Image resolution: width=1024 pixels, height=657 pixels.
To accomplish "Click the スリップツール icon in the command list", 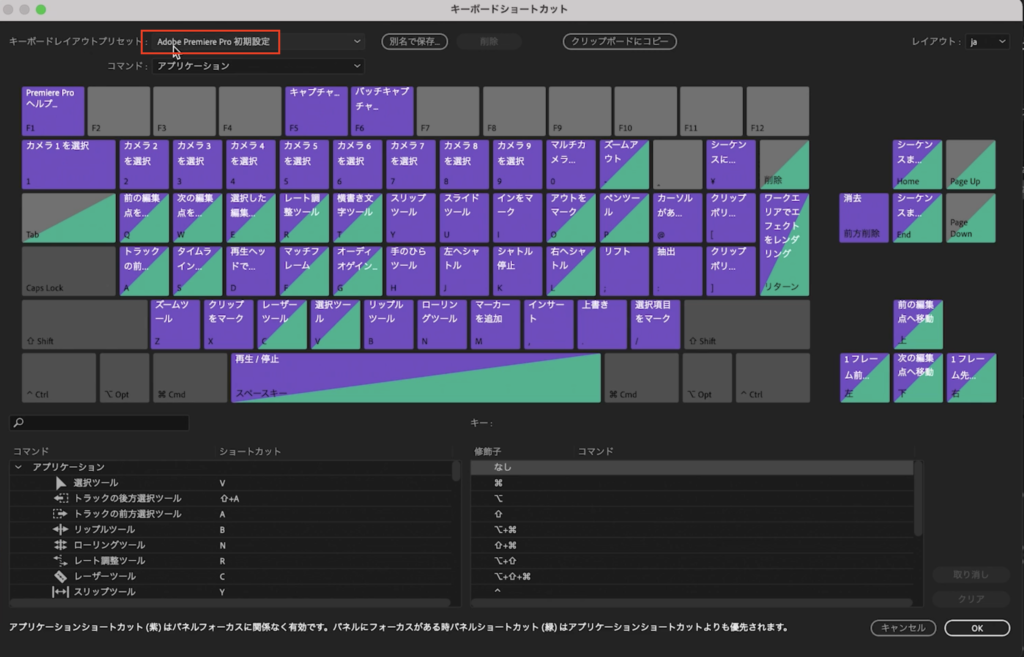I will pos(61,592).
